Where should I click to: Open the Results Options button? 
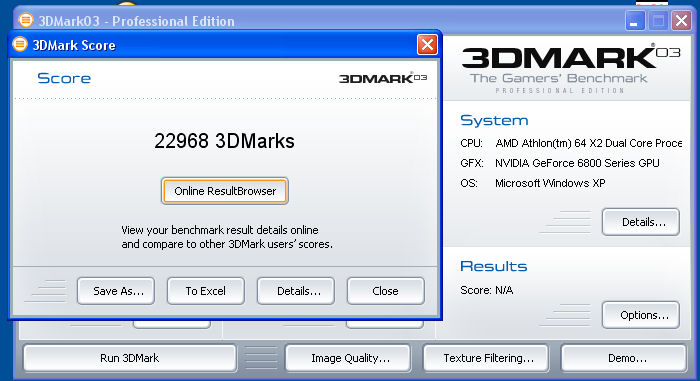pyautogui.click(x=641, y=315)
